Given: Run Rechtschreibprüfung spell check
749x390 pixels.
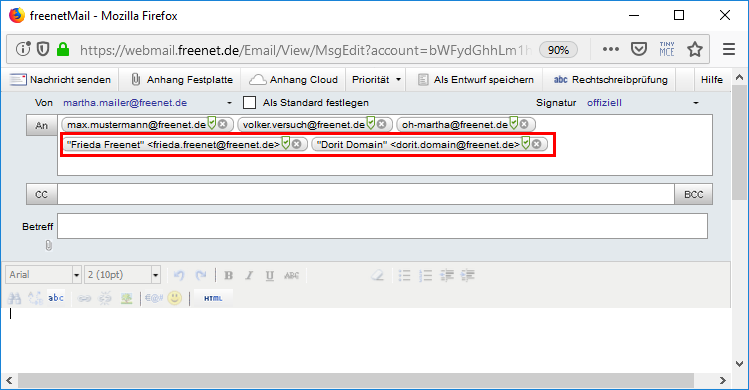Looking at the screenshot, I should 610,80.
